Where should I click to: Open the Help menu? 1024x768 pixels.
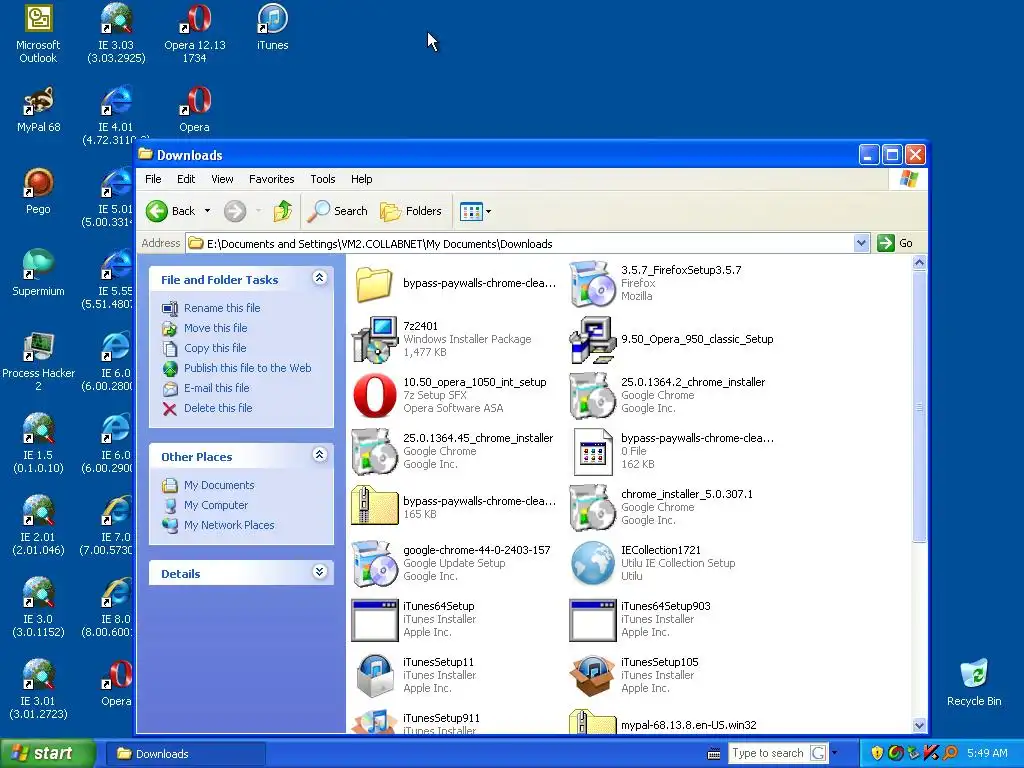click(x=361, y=179)
